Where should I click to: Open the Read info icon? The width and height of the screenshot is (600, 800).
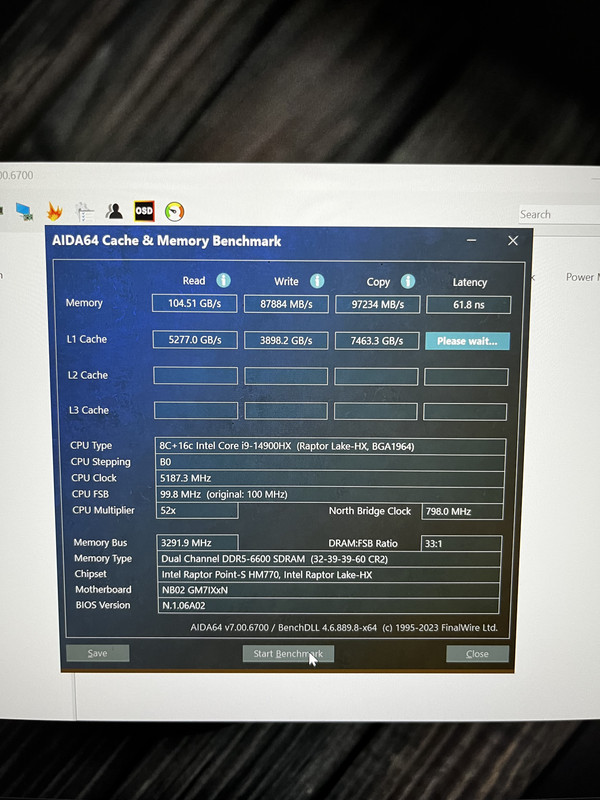point(223,280)
